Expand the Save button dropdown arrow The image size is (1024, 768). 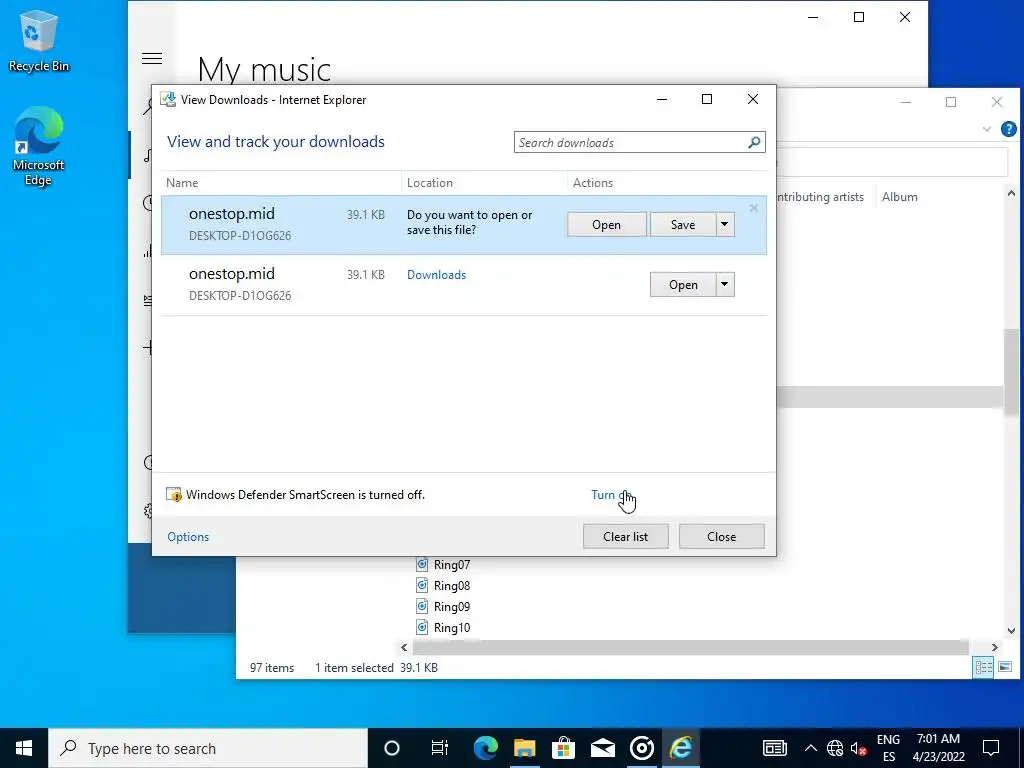coord(724,225)
